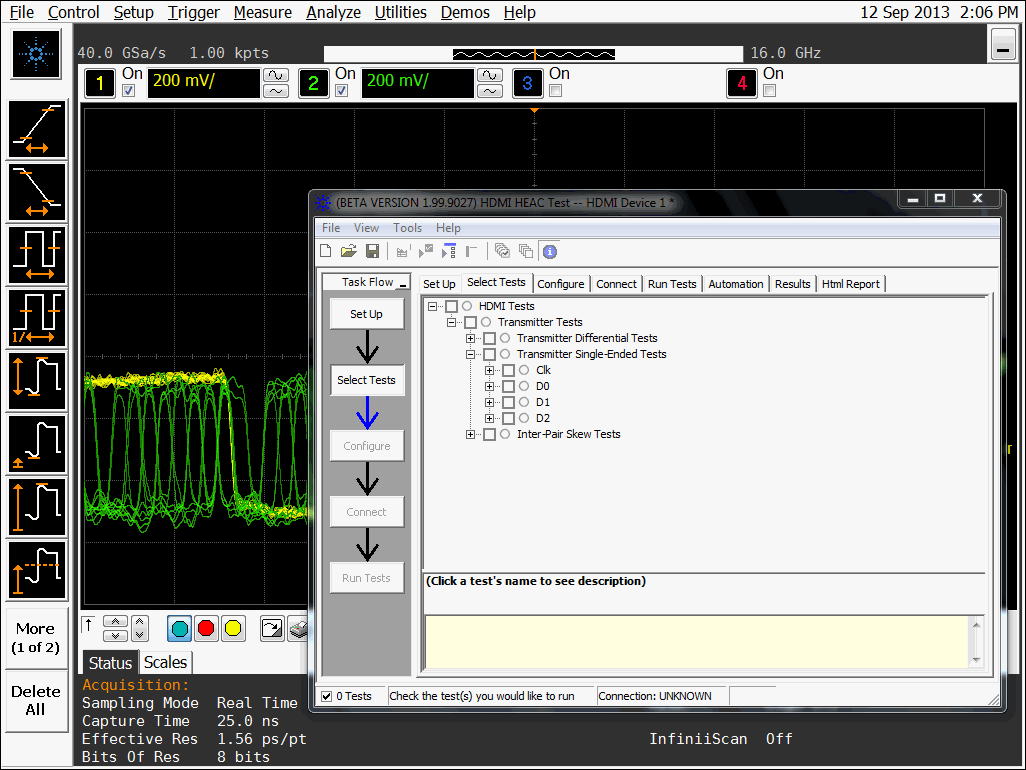Collapse the Transmitter Single-Ended Tests node
1026x770 pixels.
[x=471, y=355]
